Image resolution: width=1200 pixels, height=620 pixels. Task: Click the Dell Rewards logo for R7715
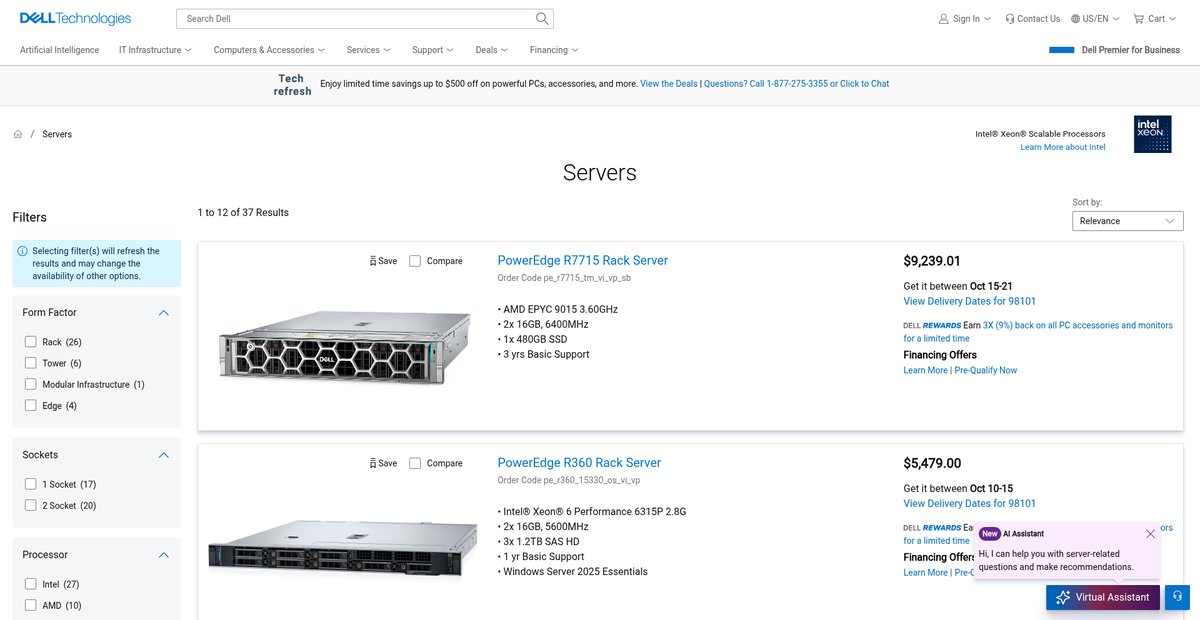[x=932, y=325]
